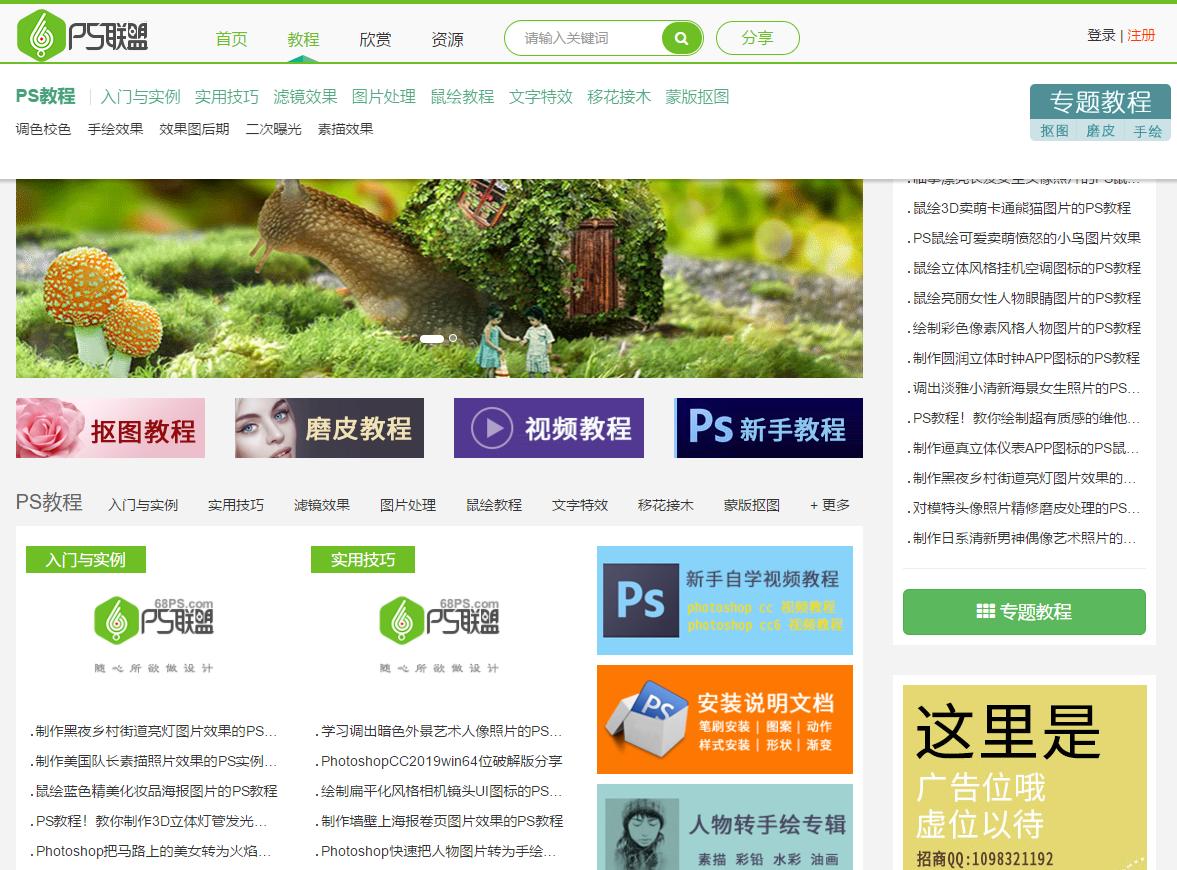Switch to the 图片处理 tab in the PS教程 section

[x=407, y=505]
